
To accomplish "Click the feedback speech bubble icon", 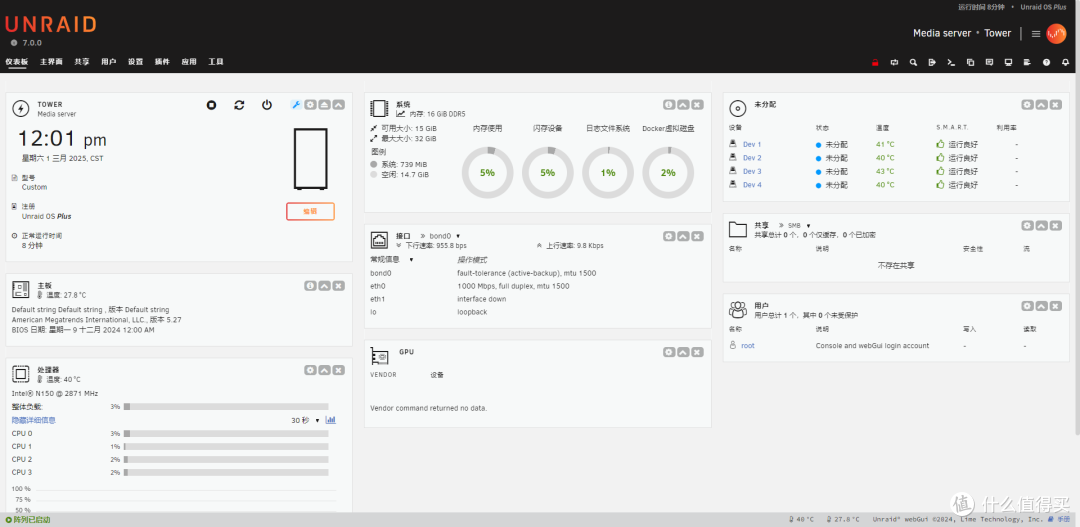I will click(x=989, y=63).
